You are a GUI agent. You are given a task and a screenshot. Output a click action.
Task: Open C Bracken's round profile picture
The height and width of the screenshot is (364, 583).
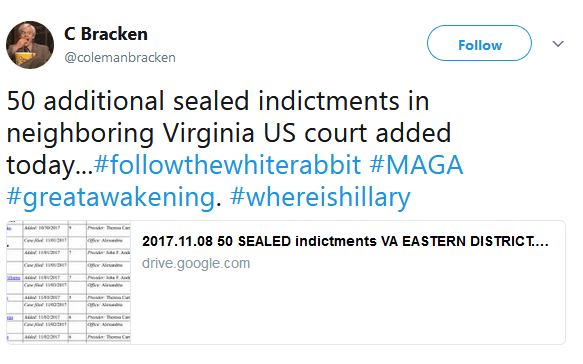tap(30, 45)
